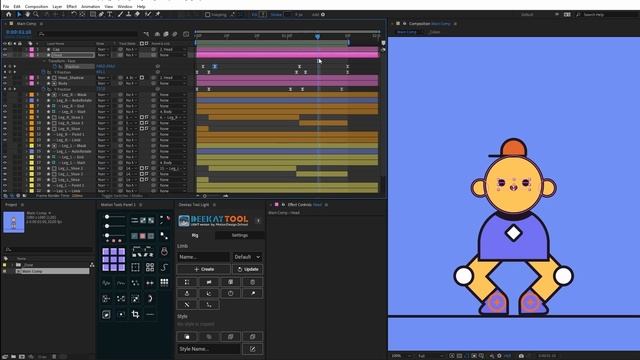
Task: Choose the Hand tool
Action: [x=27, y=14]
